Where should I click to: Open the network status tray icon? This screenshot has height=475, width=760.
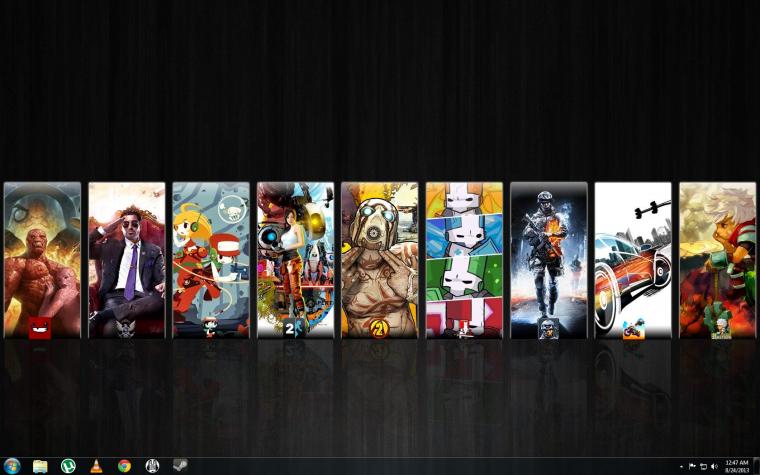[x=703, y=467]
